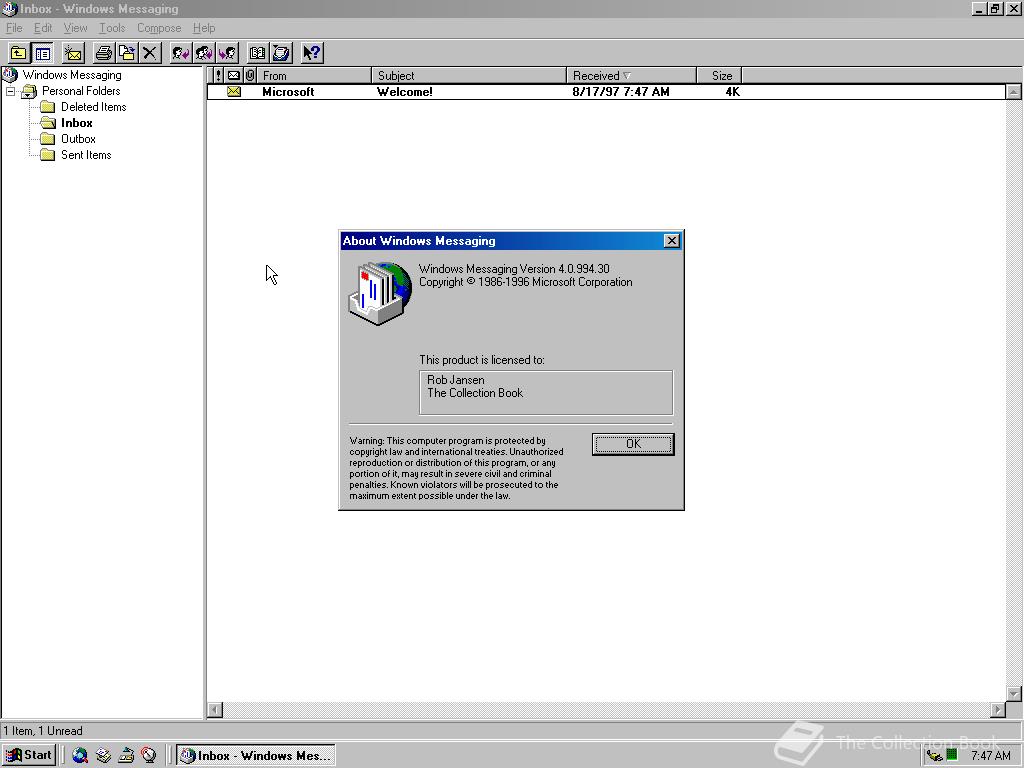
Task: Open the Edit menu
Action: [43, 28]
